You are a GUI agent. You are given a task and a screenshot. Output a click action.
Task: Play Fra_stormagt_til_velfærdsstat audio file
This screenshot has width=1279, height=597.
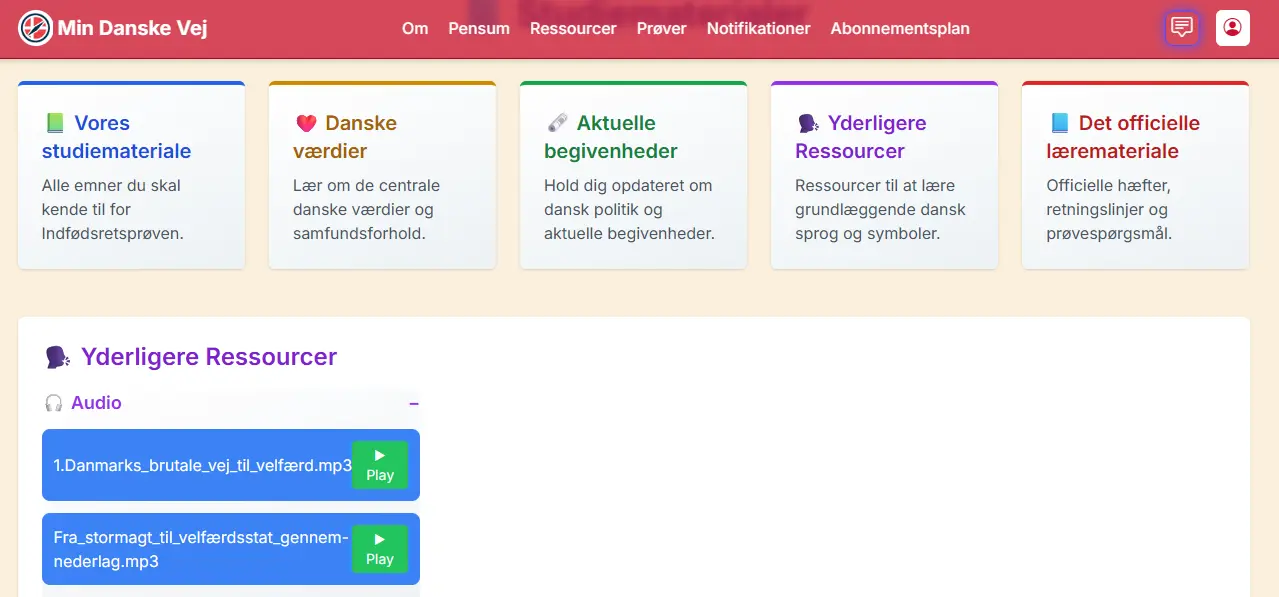coord(379,549)
